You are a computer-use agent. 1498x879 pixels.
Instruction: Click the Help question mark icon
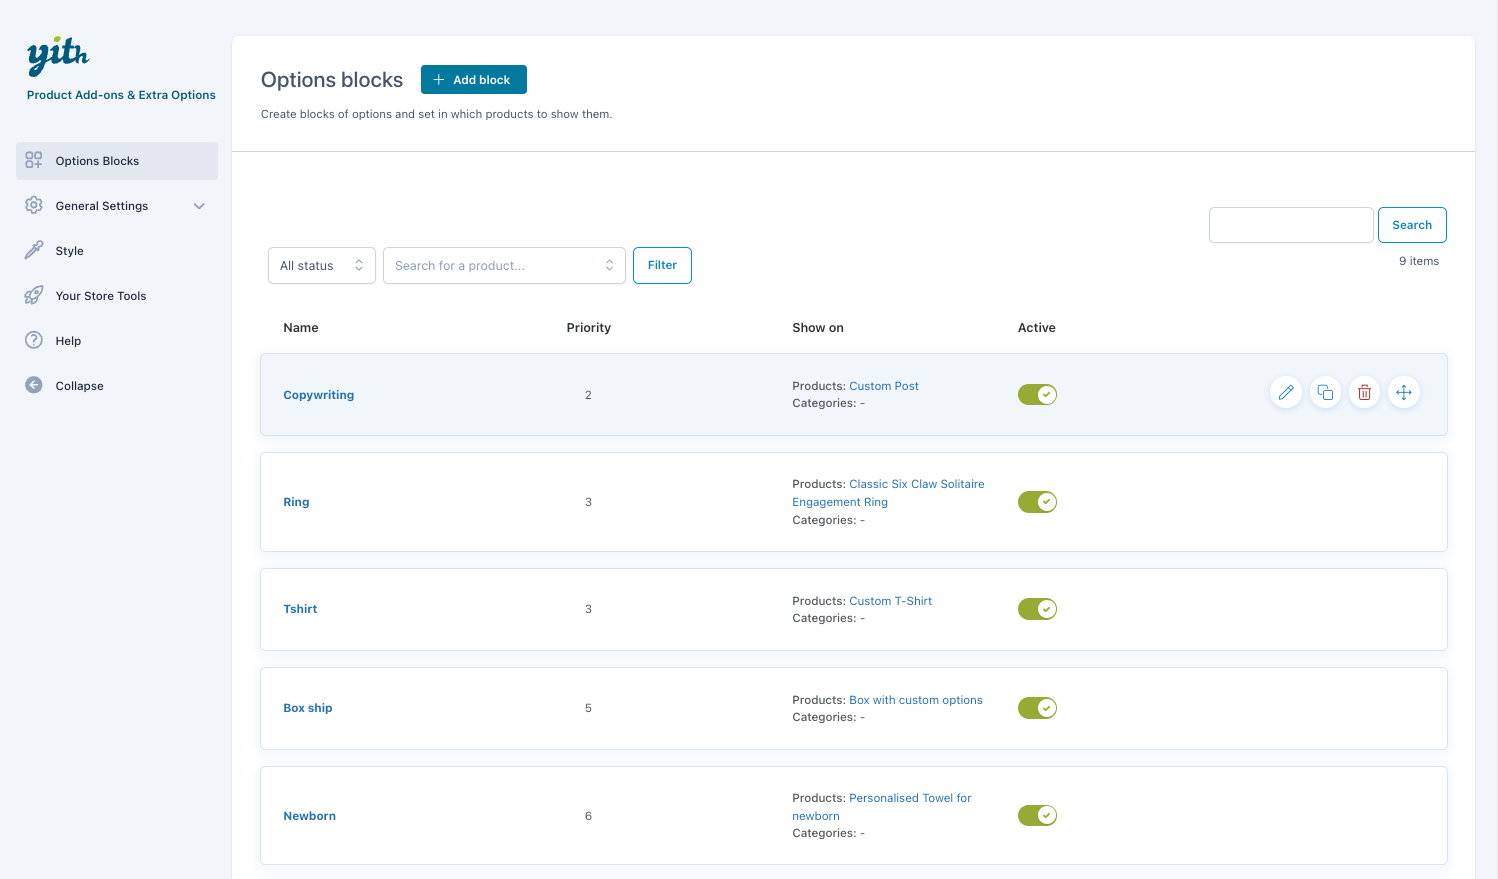pos(34,340)
